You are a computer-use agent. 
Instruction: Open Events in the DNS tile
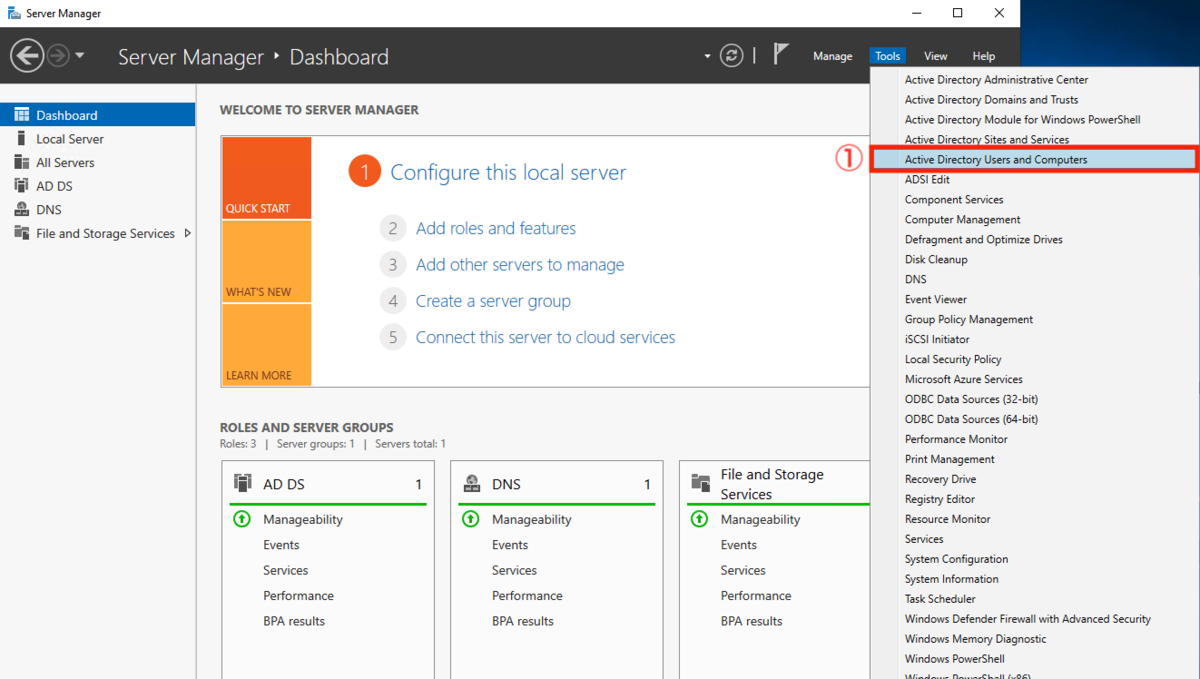click(510, 545)
